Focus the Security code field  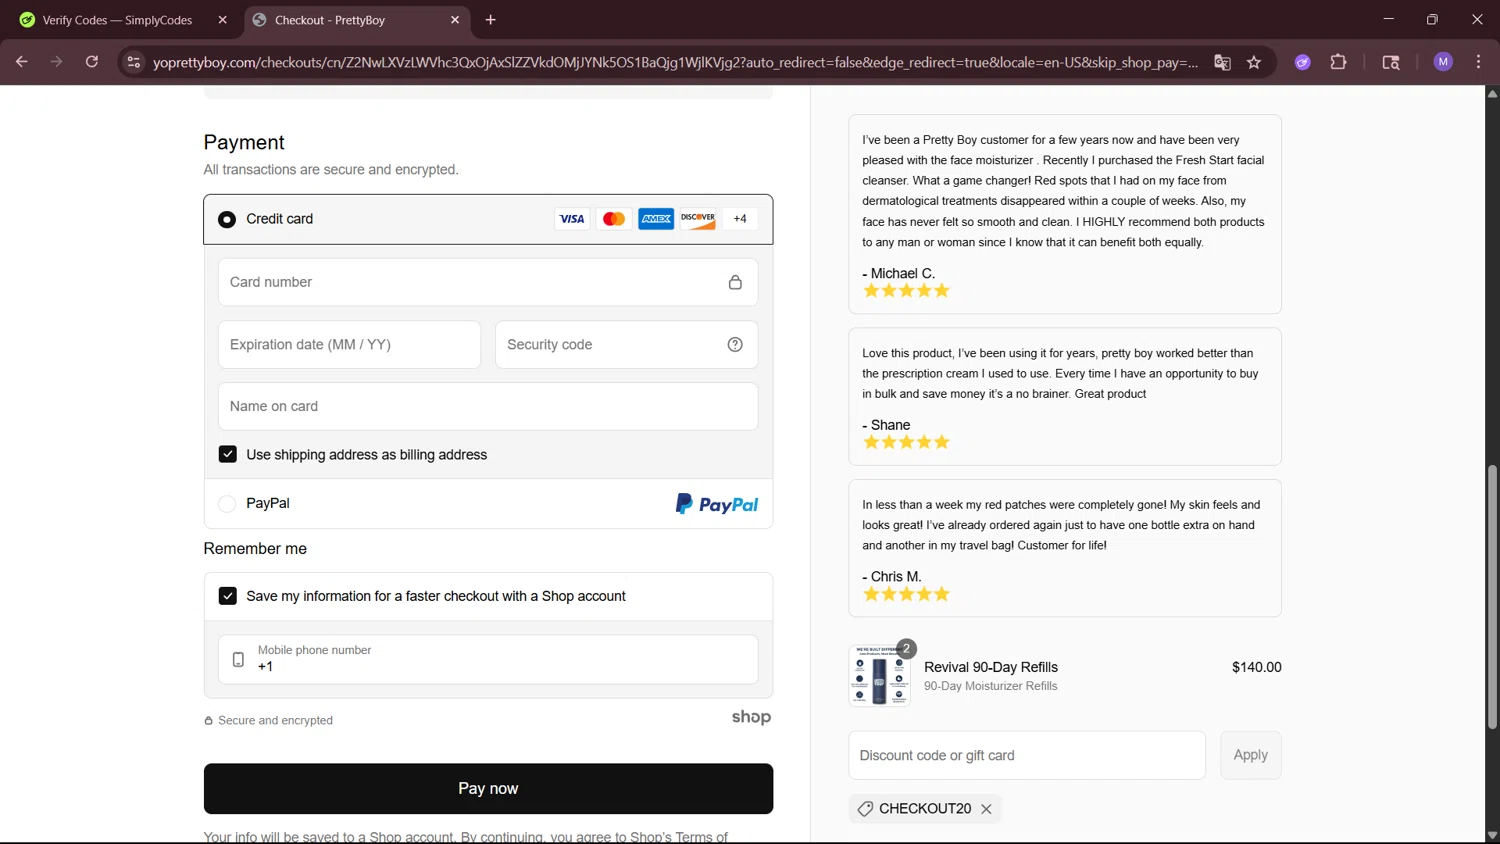626,345
